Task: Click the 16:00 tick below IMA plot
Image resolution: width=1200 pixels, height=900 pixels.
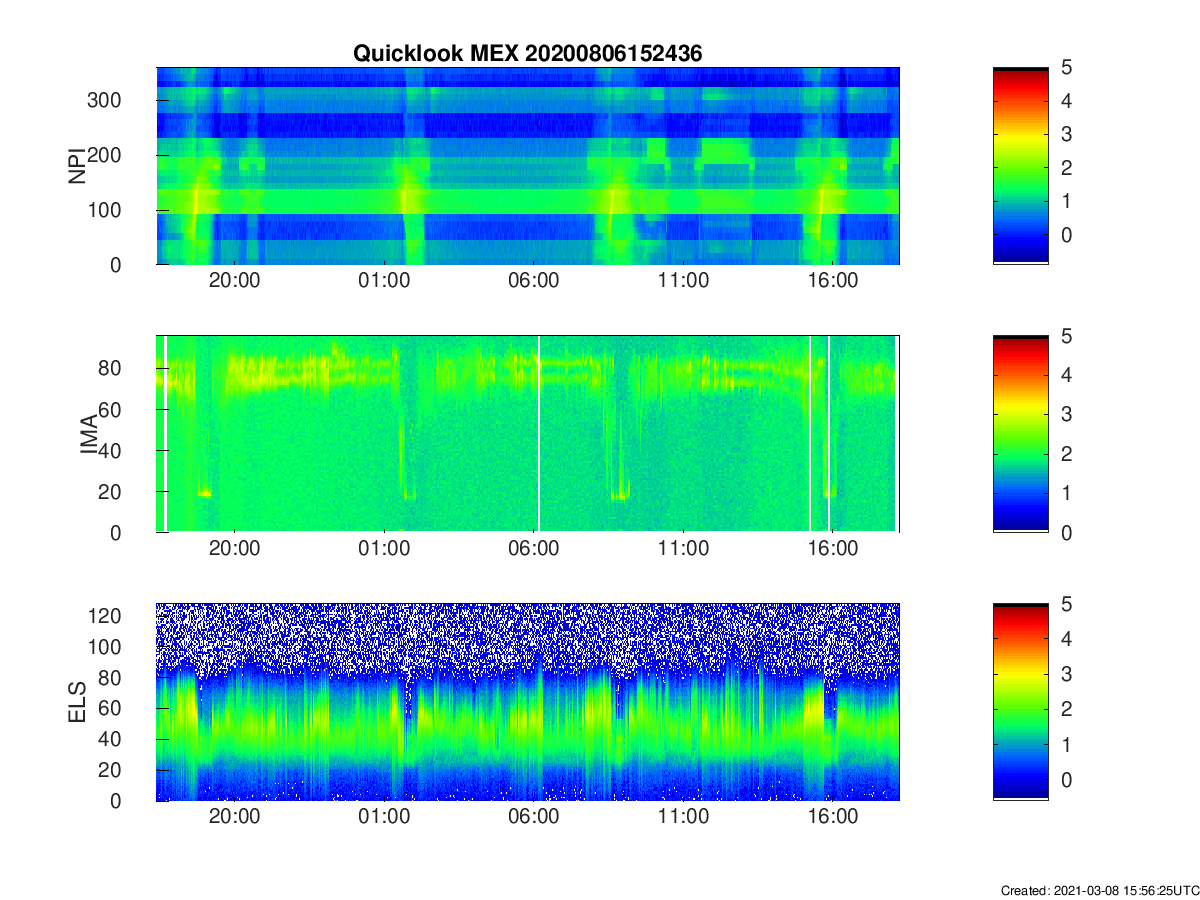Action: pyautogui.click(x=833, y=549)
